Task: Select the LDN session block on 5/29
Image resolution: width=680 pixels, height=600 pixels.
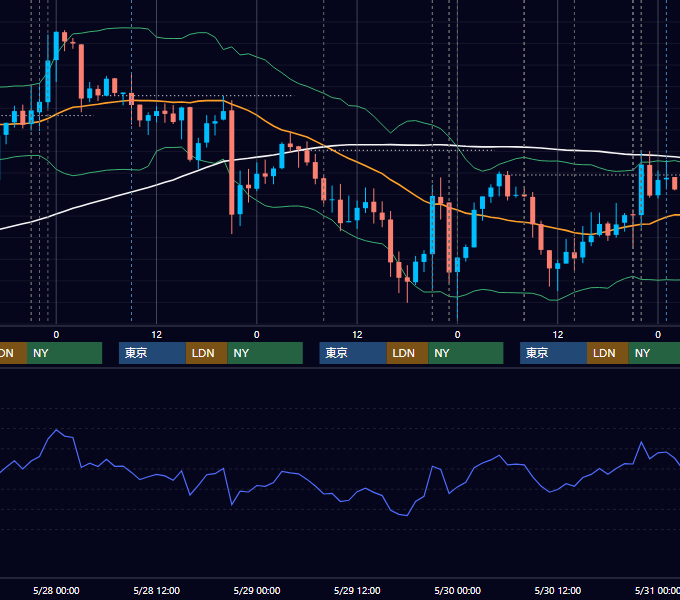Action: click(x=407, y=353)
